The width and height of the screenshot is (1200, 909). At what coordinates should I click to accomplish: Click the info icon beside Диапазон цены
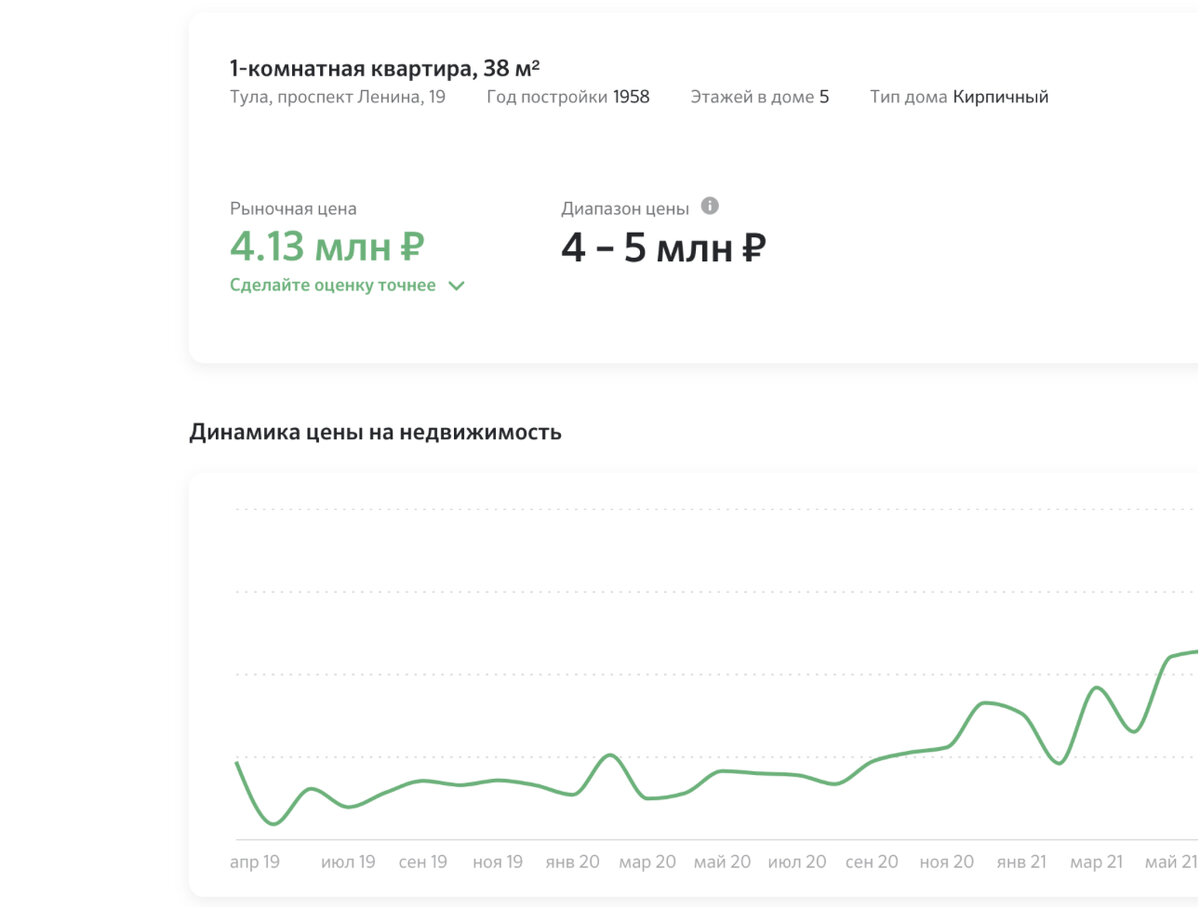(x=710, y=206)
